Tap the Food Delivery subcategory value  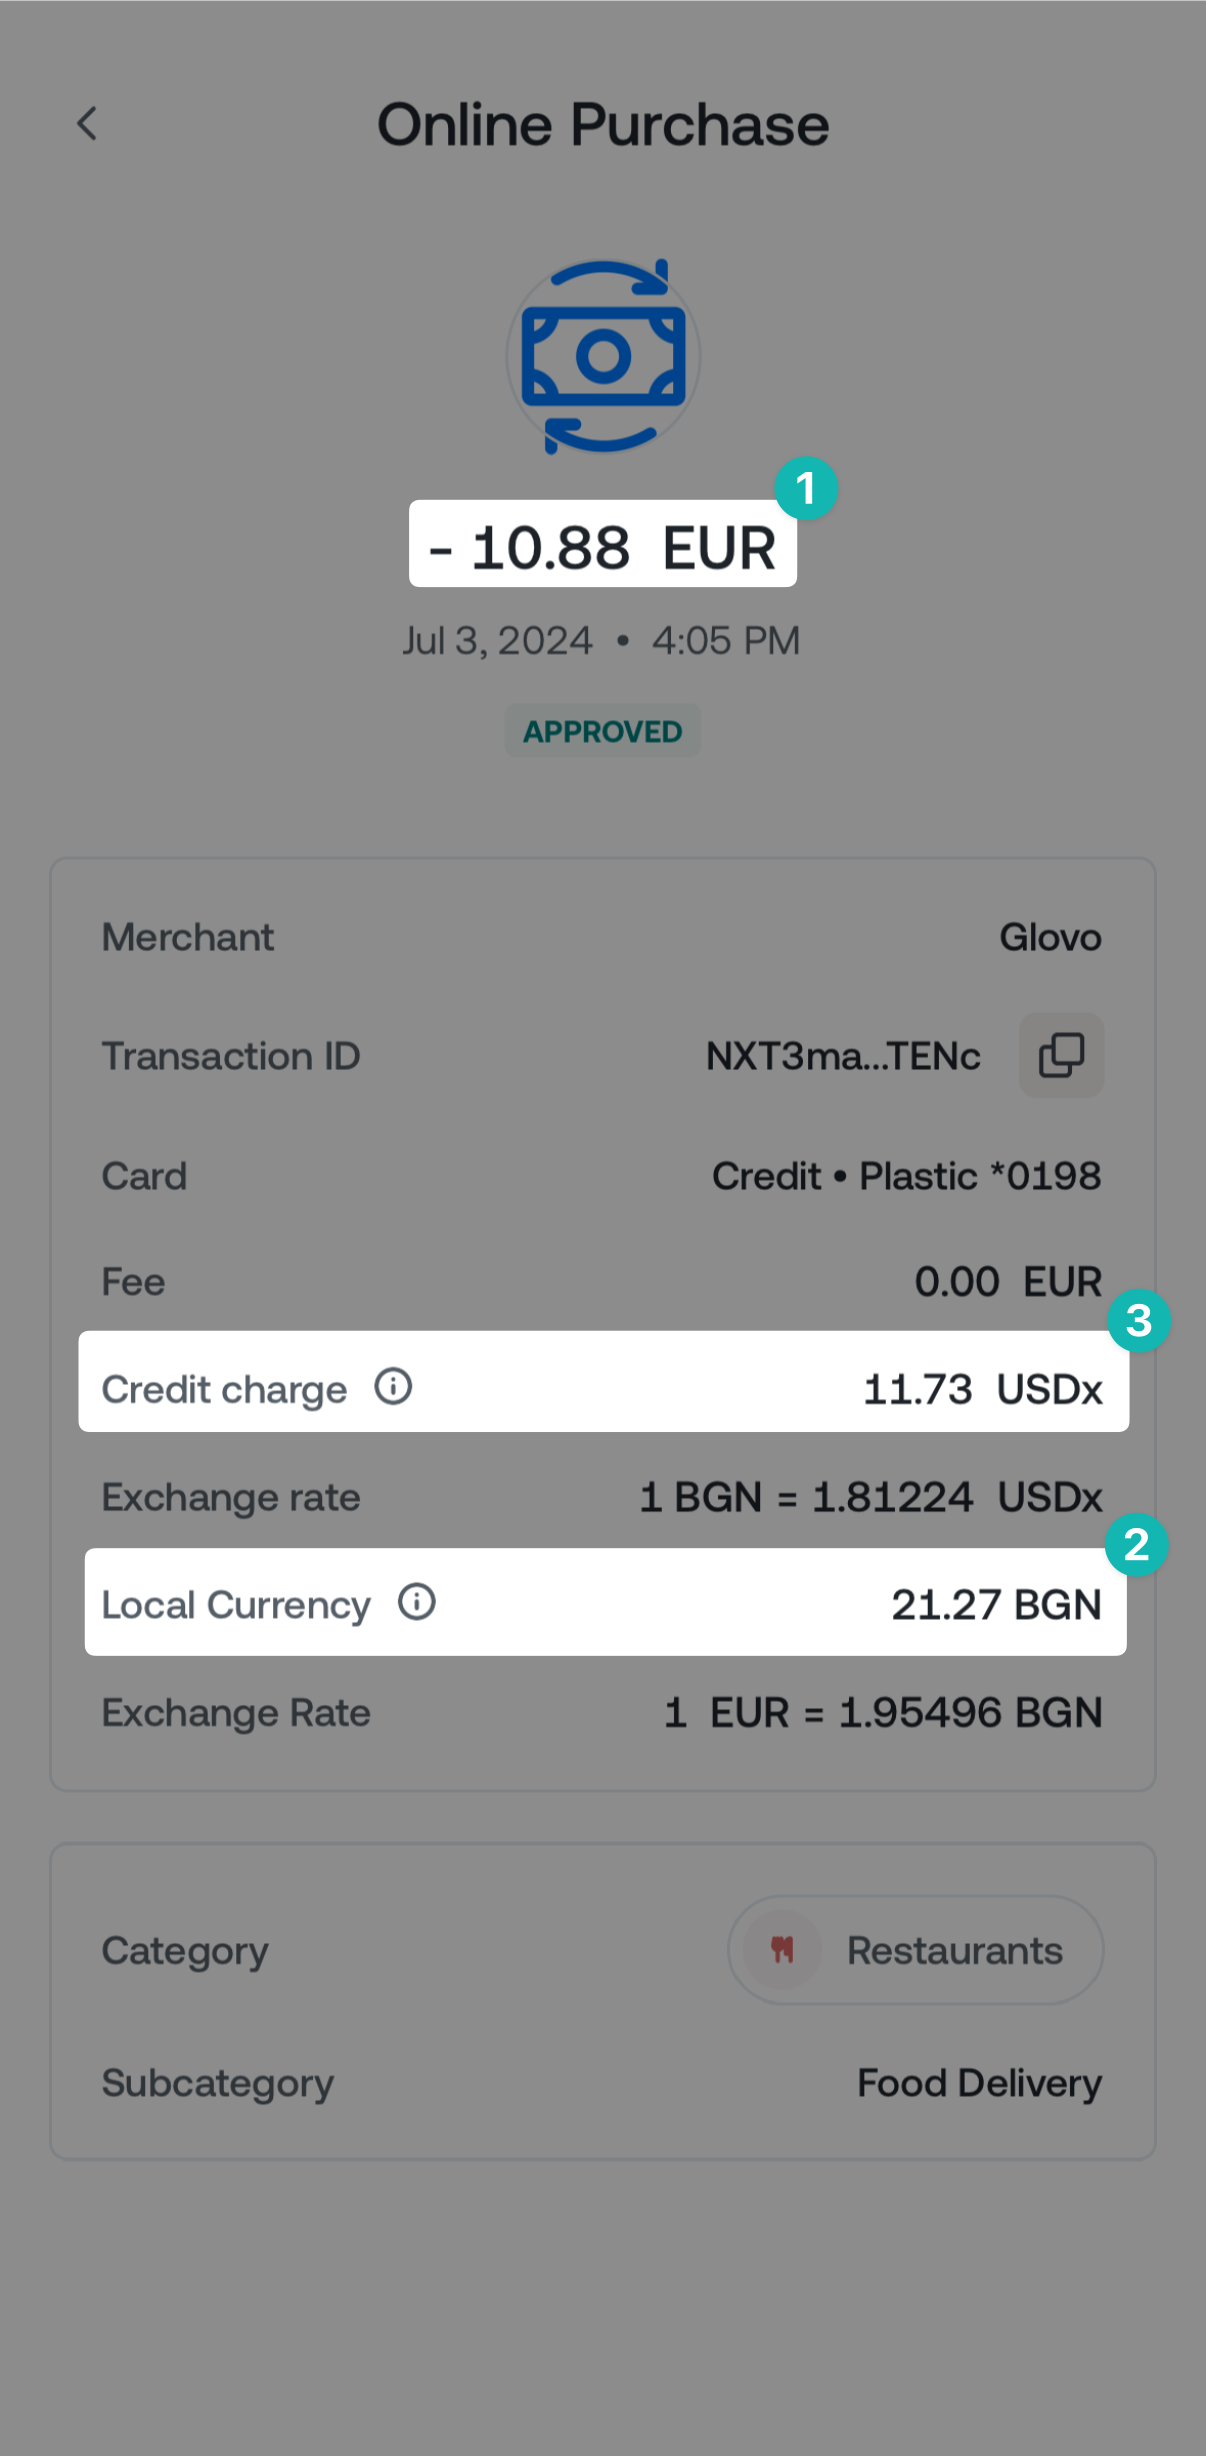[x=979, y=2083]
